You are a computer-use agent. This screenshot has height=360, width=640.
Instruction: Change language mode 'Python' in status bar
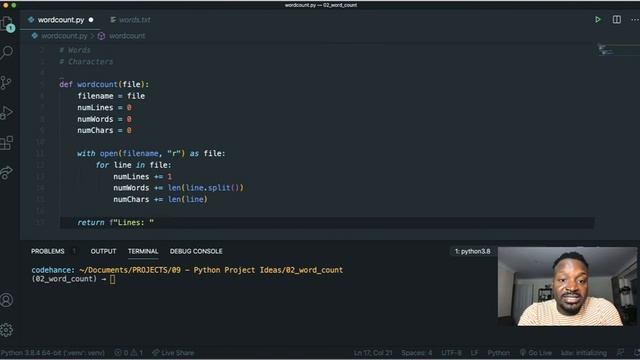[498, 353]
